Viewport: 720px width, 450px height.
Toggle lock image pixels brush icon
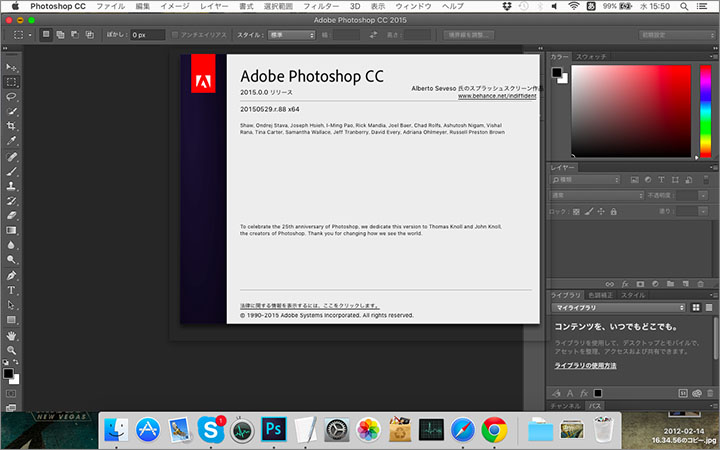click(589, 212)
